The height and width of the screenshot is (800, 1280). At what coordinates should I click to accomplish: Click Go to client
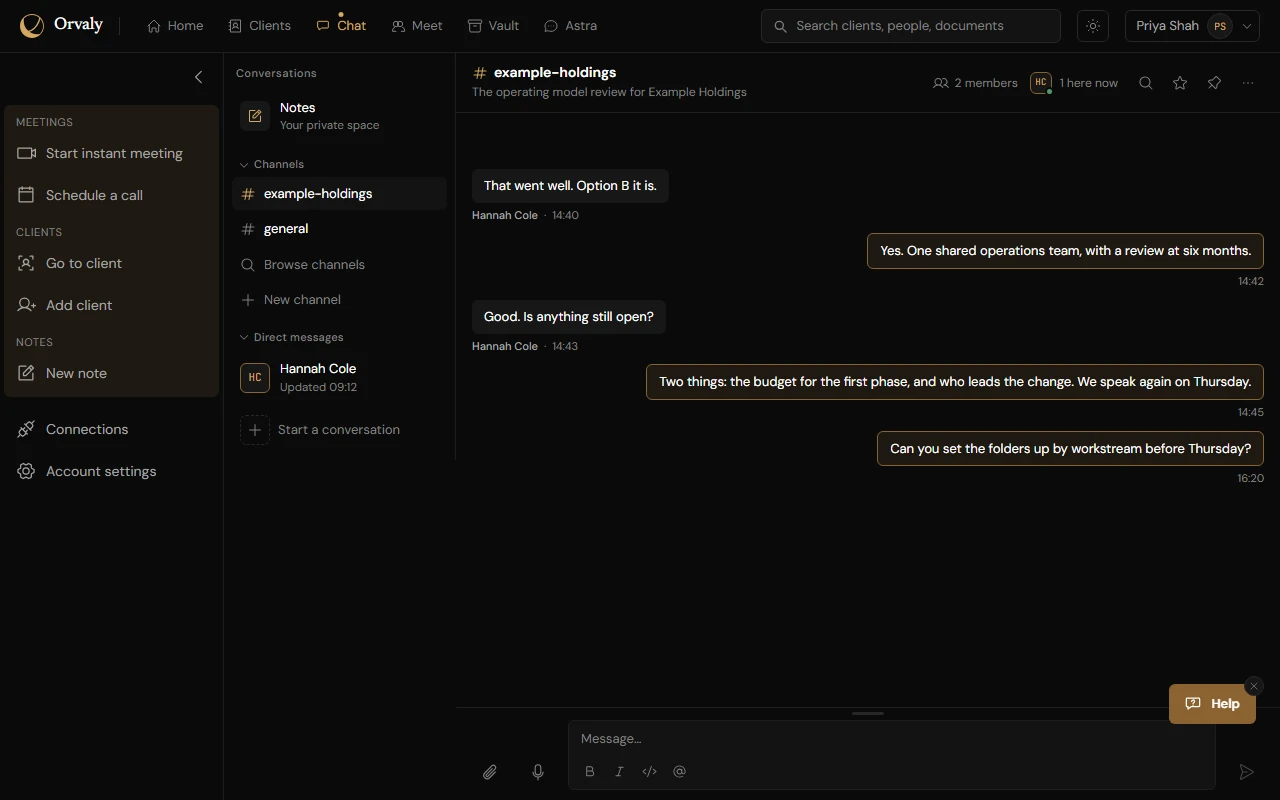pos(111,263)
